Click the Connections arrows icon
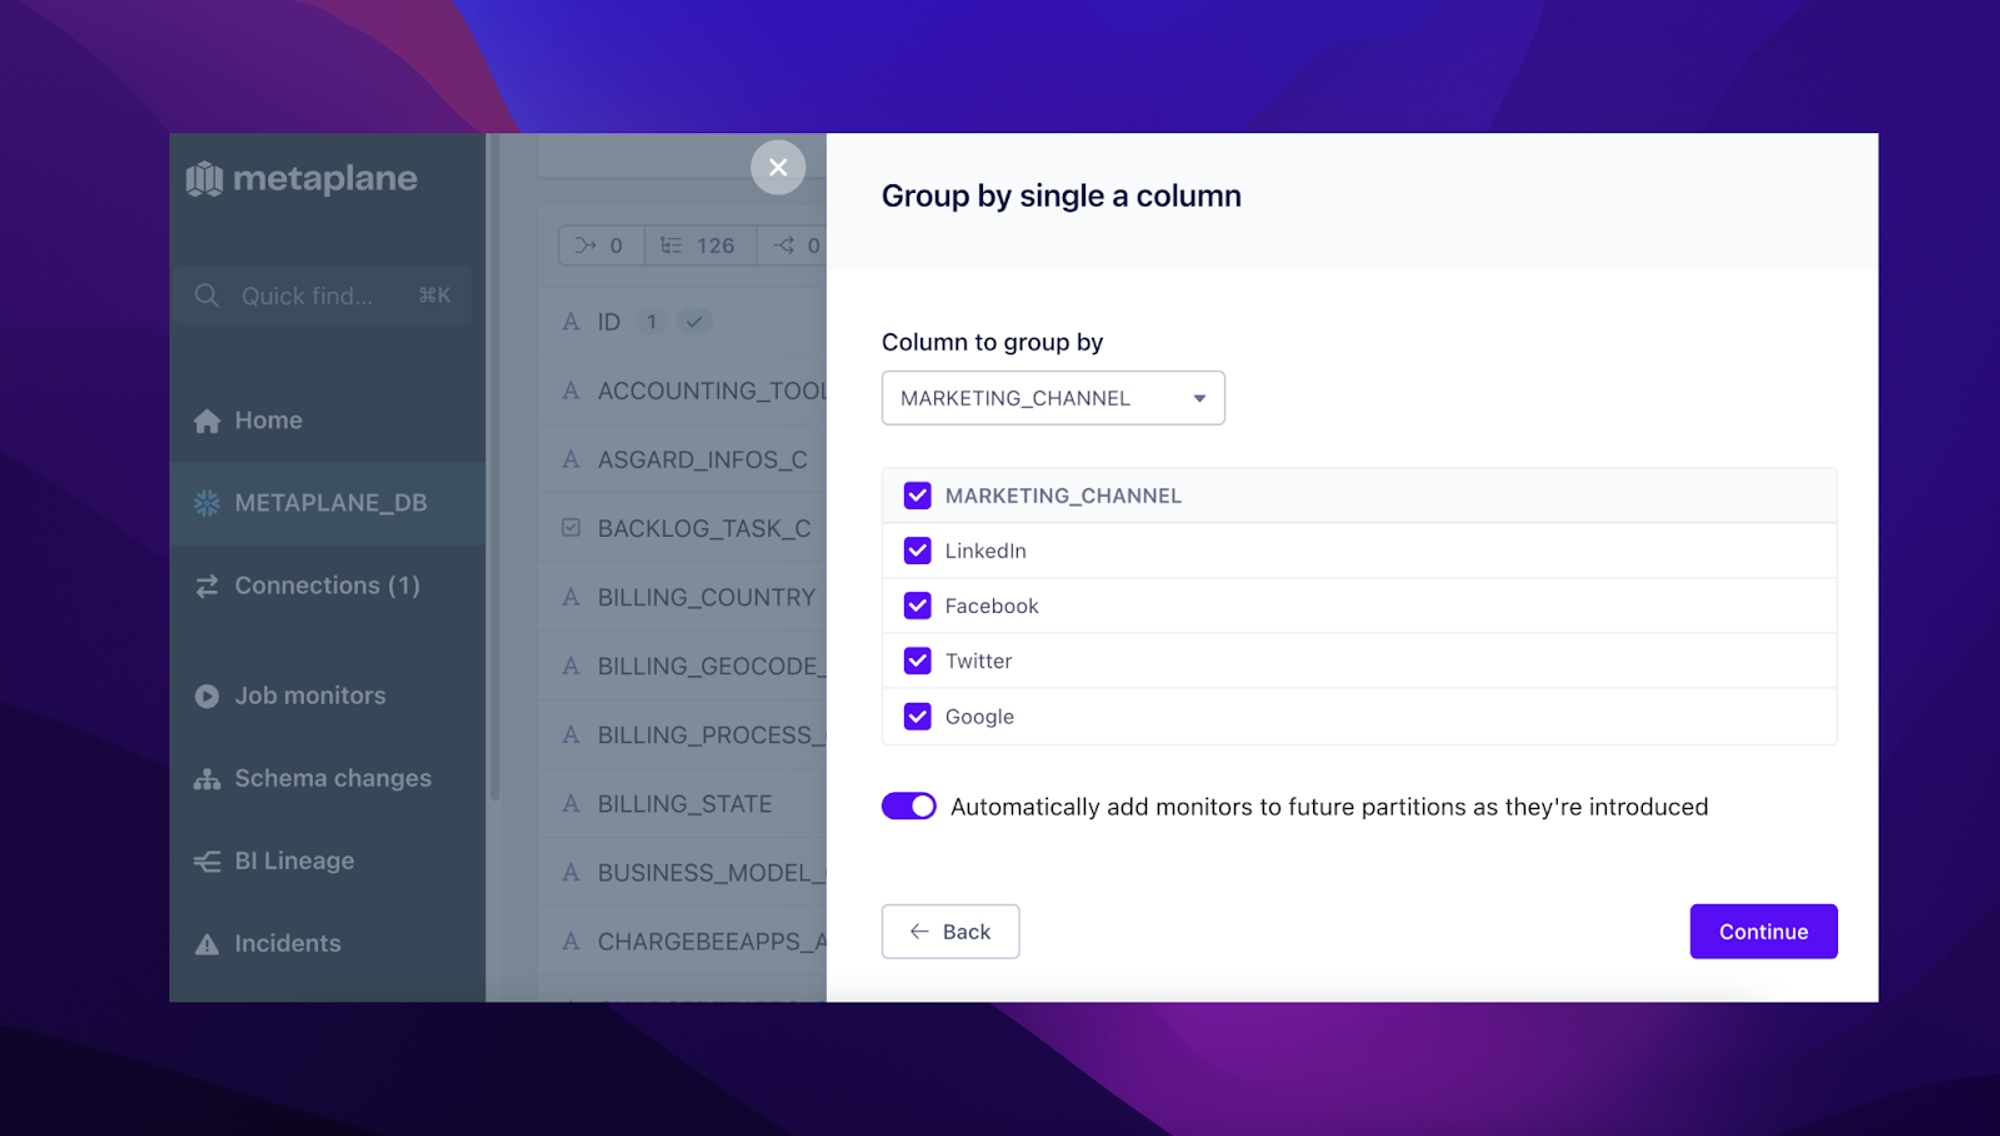 click(x=207, y=586)
